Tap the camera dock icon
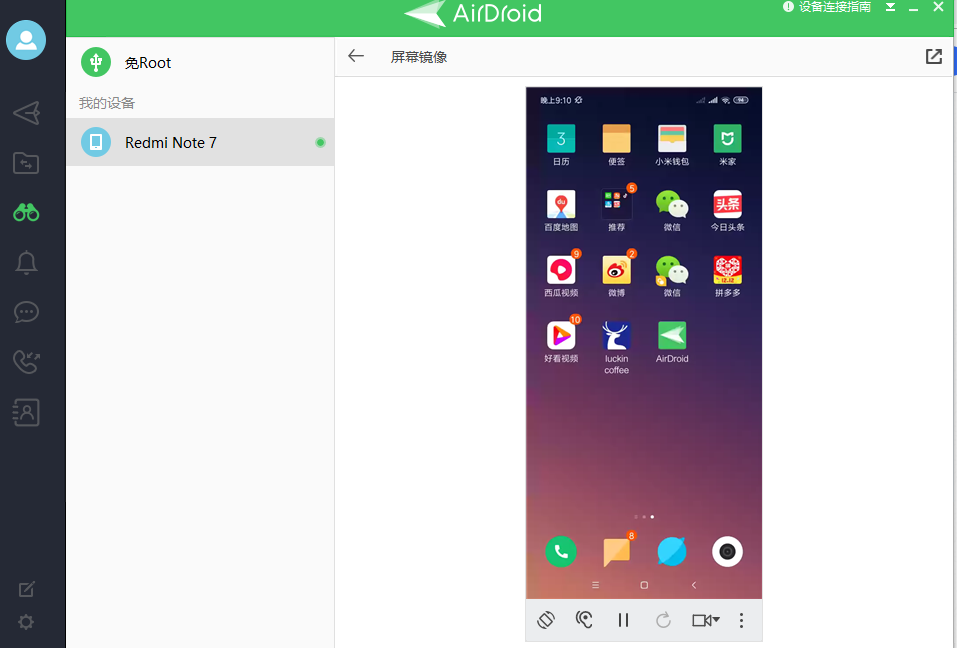Viewport: 957px width, 648px height. click(x=728, y=552)
